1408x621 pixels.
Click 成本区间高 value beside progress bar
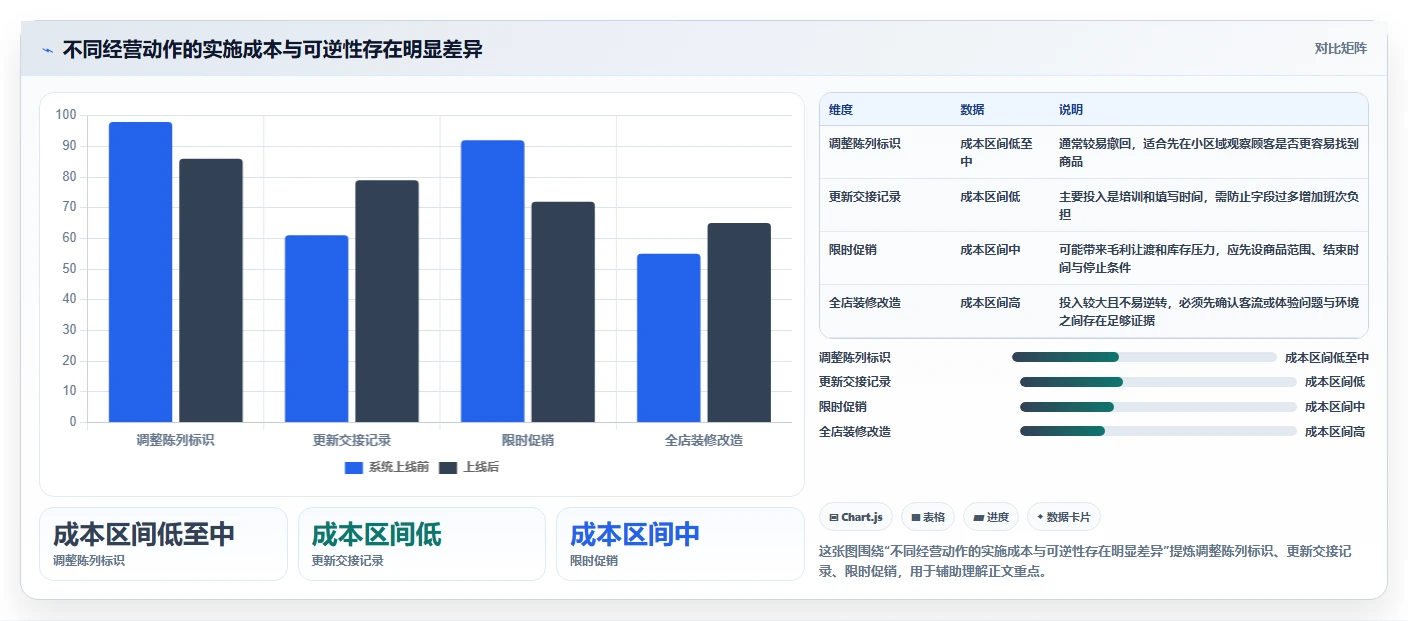[1335, 432]
